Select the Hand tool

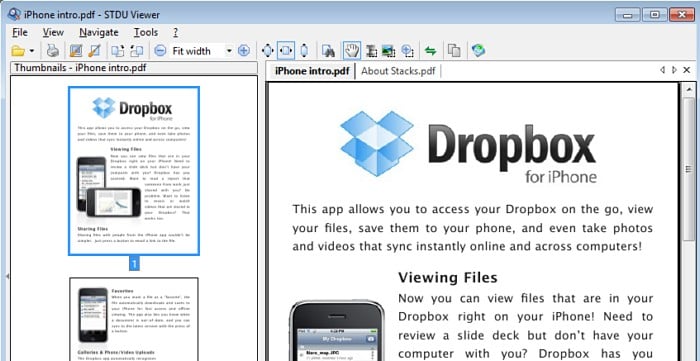click(352, 51)
